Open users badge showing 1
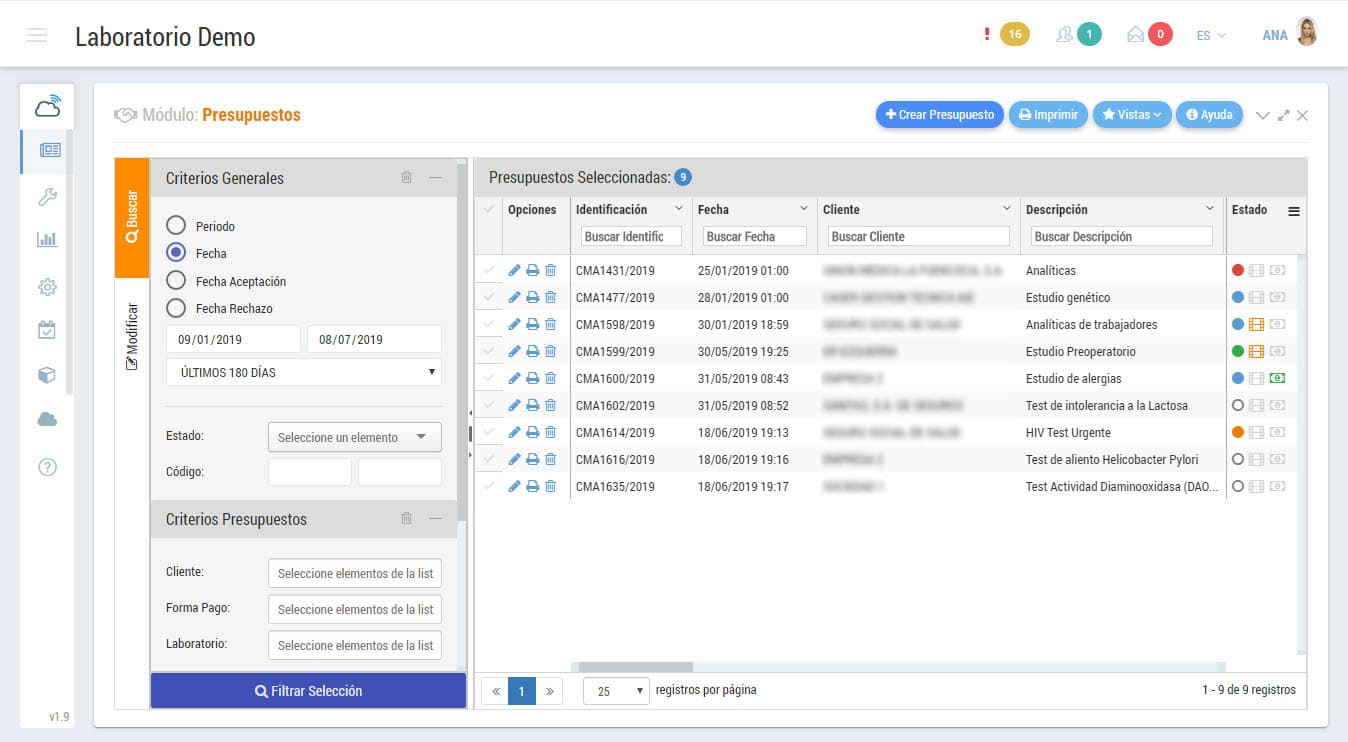The width and height of the screenshot is (1348, 742). (1089, 35)
